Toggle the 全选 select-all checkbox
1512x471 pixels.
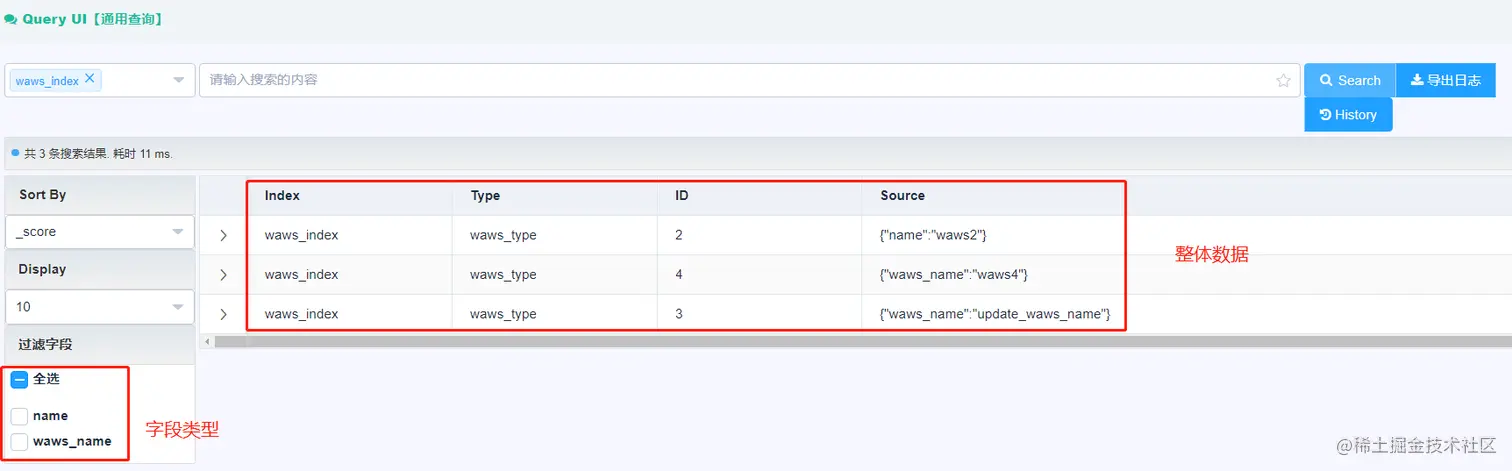coord(19,380)
